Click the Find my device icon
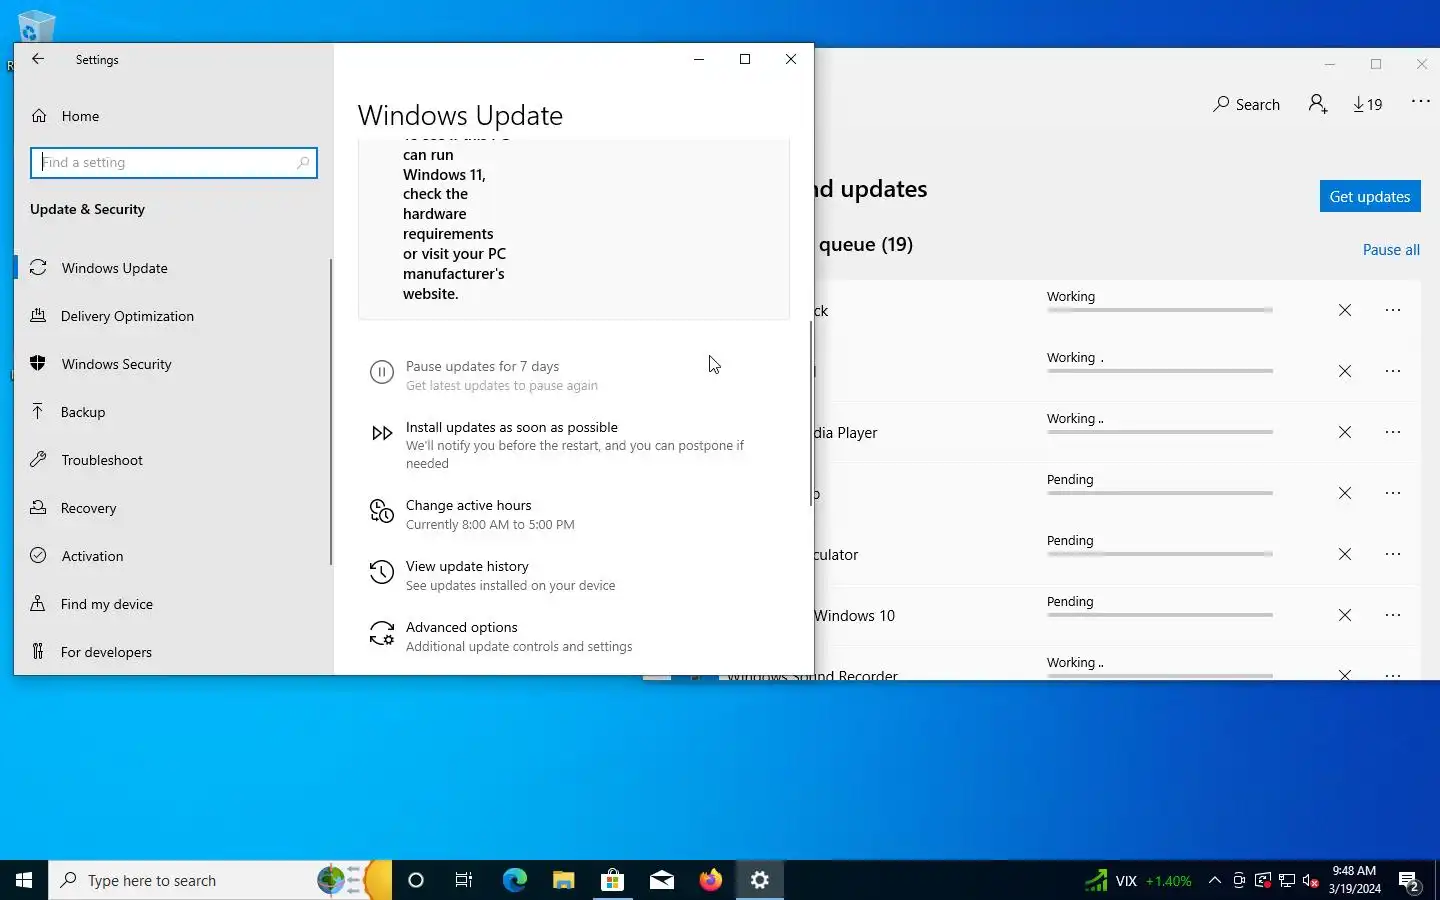The width and height of the screenshot is (1440, 900). click(x=38, y=604)
